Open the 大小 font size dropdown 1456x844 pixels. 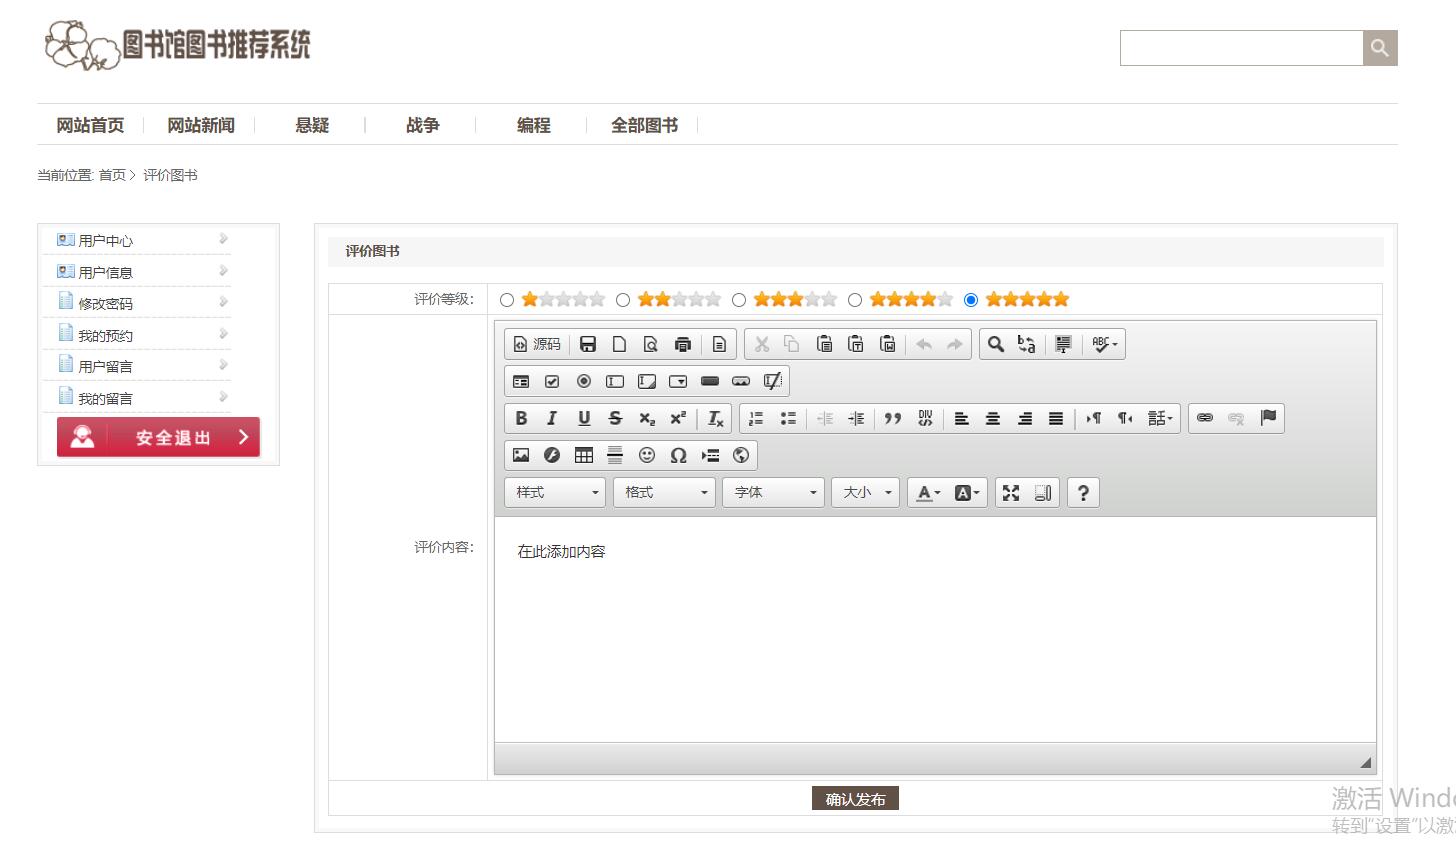pyautogui.click(x=866, y=492)
